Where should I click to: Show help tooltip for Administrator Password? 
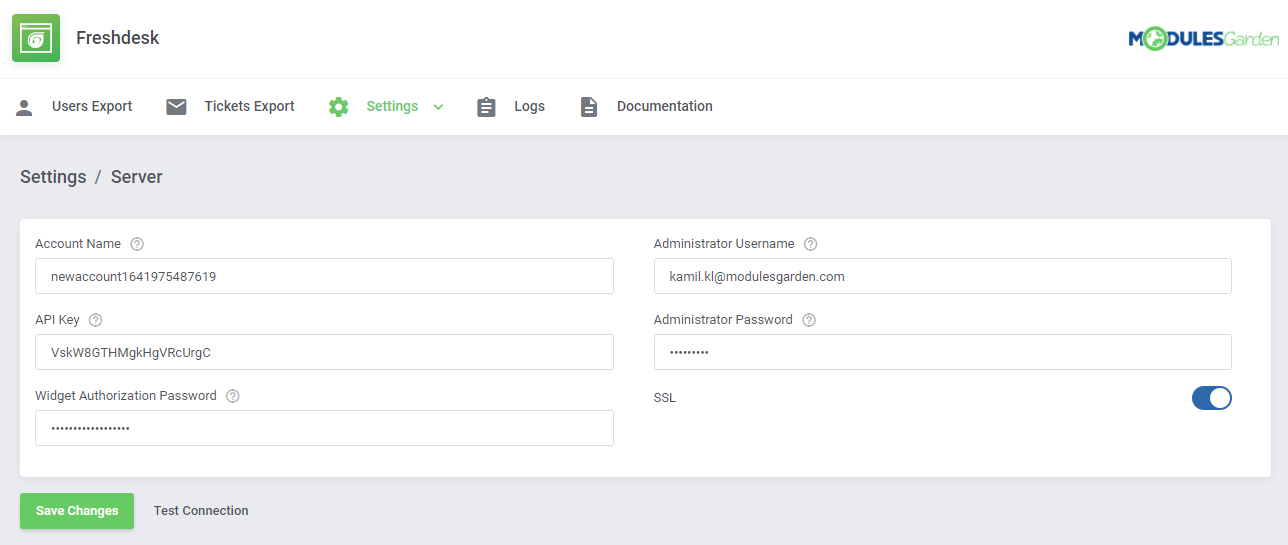[x=809, y=320]
